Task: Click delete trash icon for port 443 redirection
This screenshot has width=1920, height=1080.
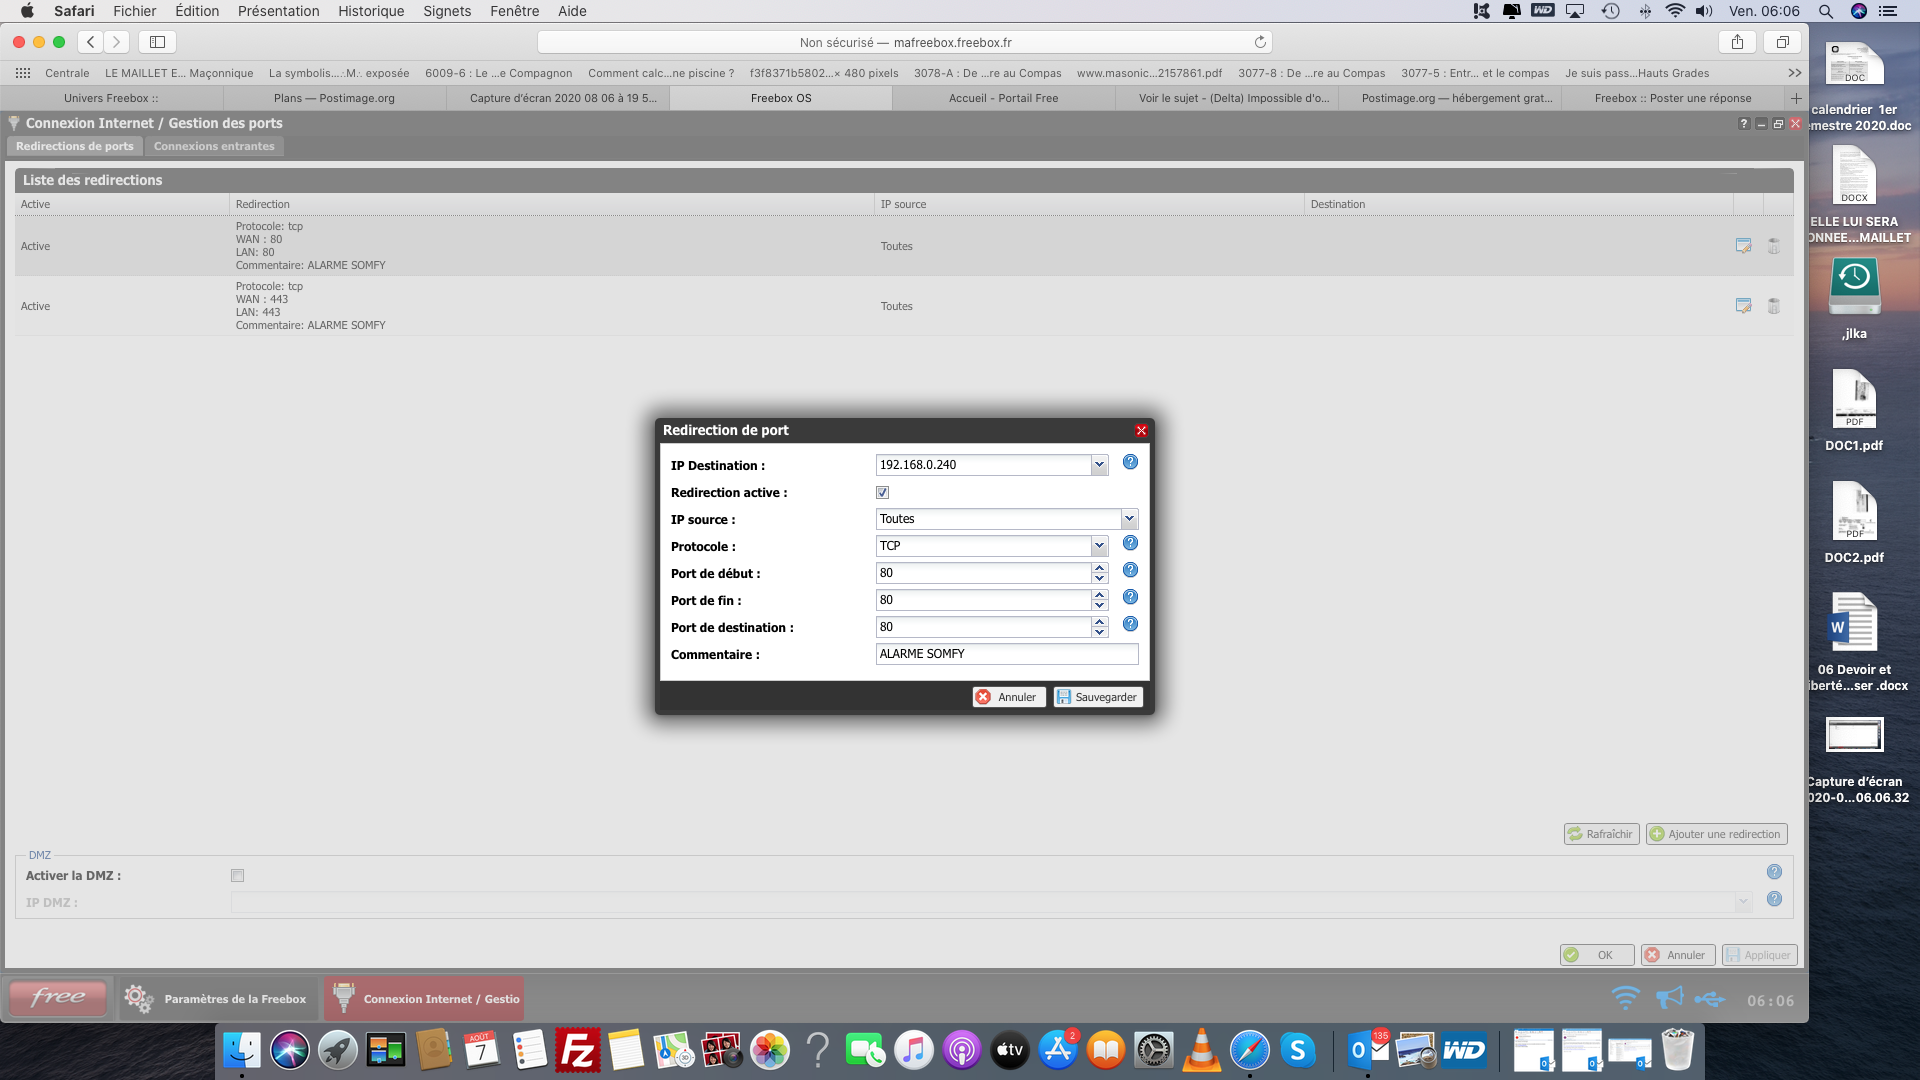Action: [x=1774, y=306]
